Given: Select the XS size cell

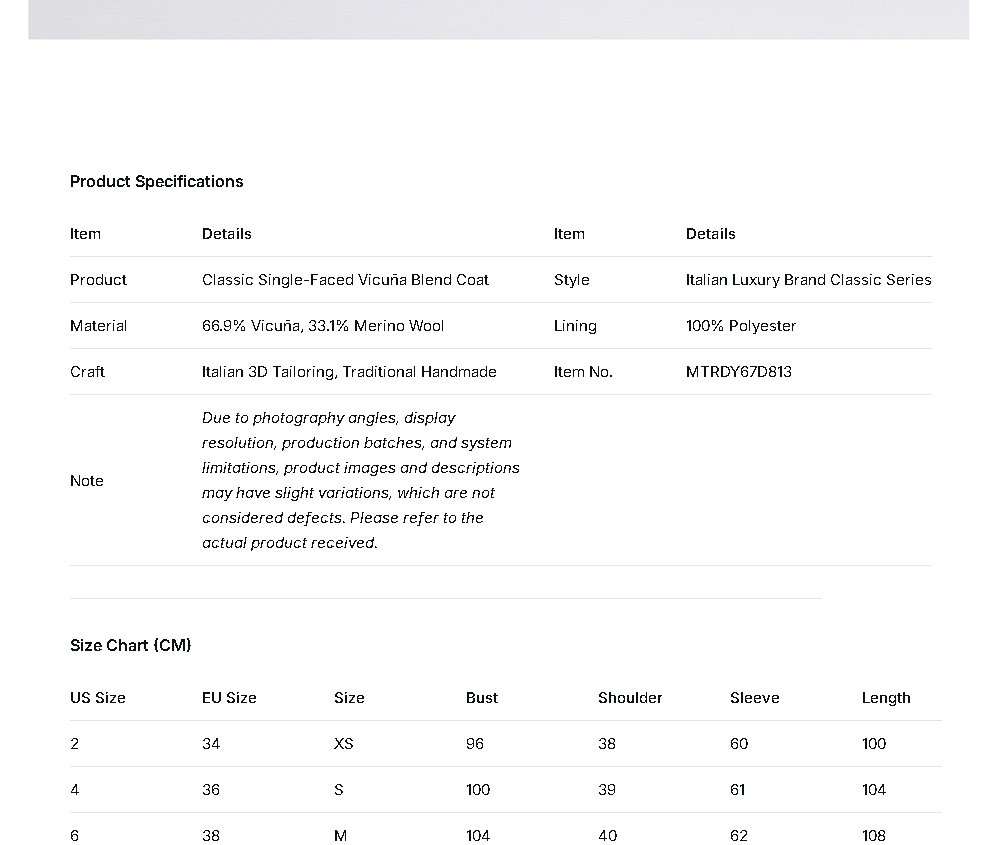Looking at the screenshot, I should [343, 744].
